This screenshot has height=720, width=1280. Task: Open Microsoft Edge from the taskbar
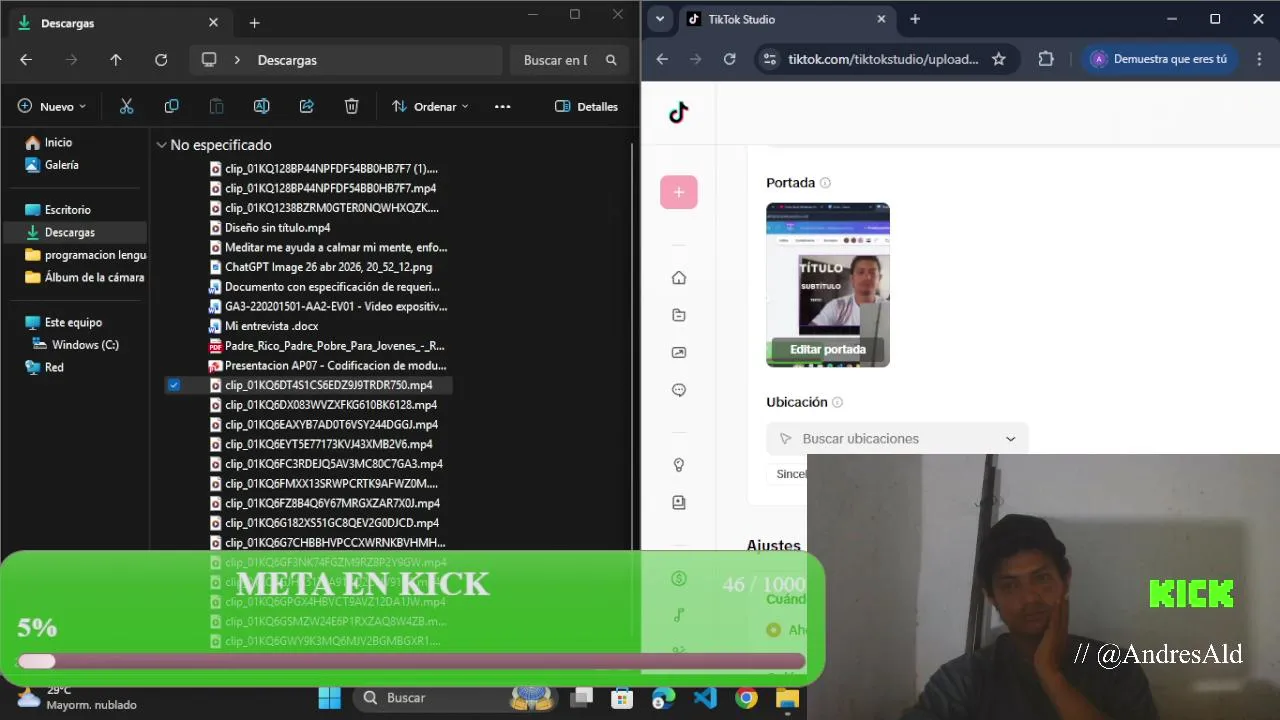[x=664, y=698]
